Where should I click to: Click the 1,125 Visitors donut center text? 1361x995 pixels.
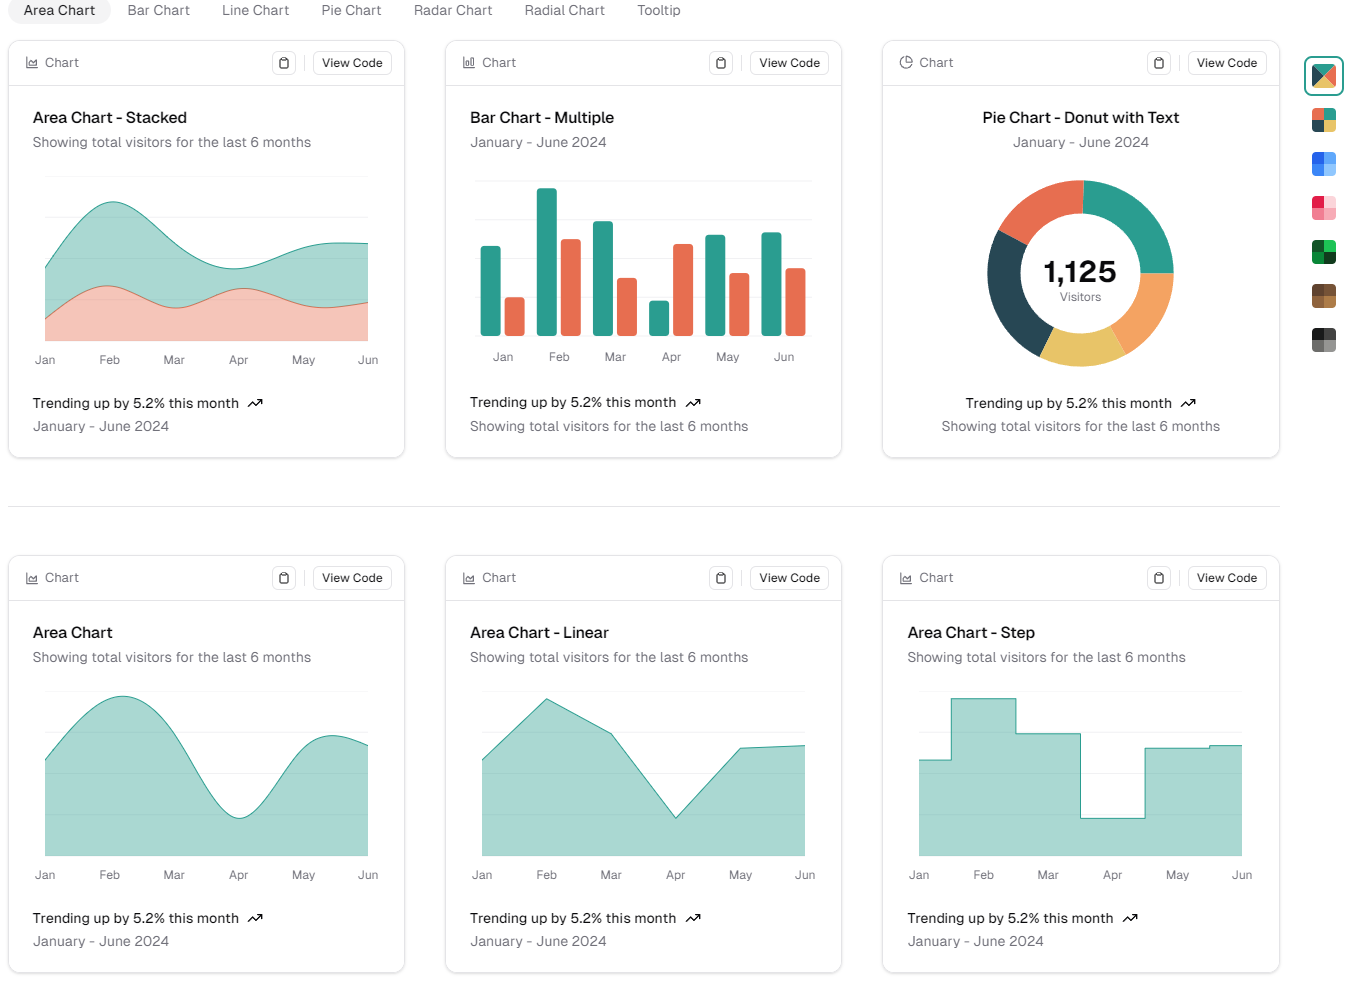pos(1080,279)
